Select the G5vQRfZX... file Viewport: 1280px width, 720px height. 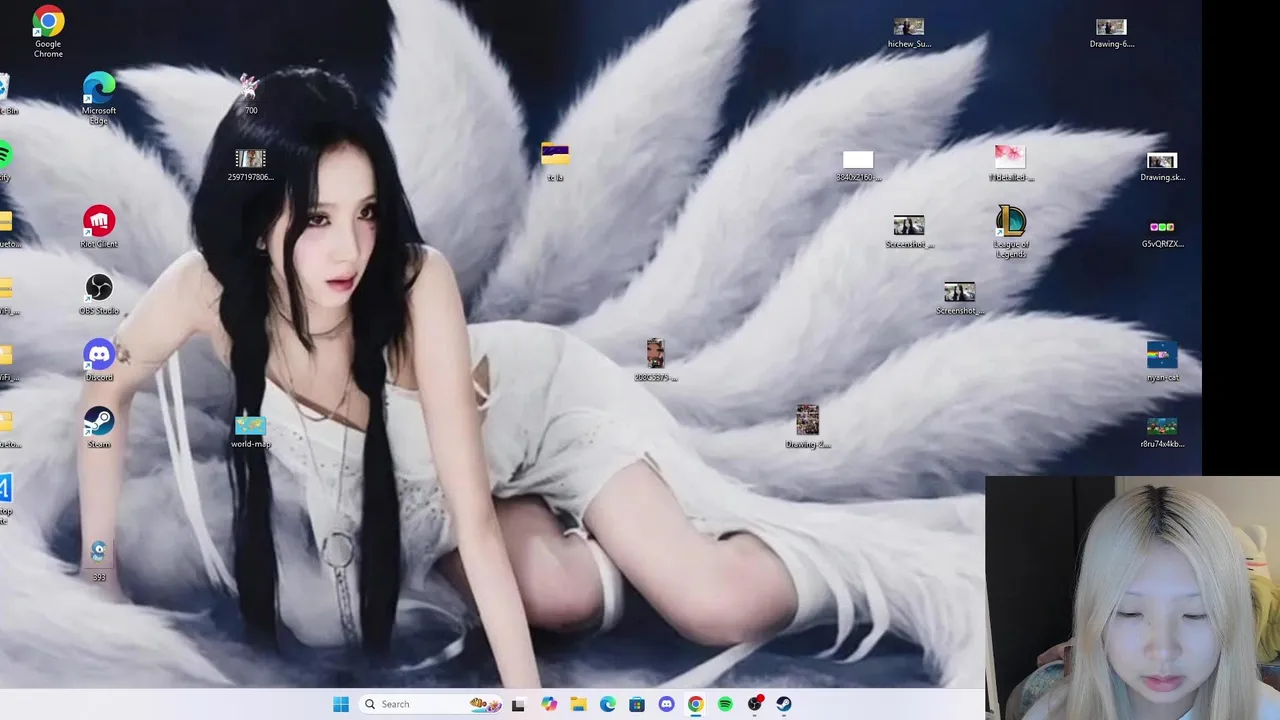click(1162, 234)
